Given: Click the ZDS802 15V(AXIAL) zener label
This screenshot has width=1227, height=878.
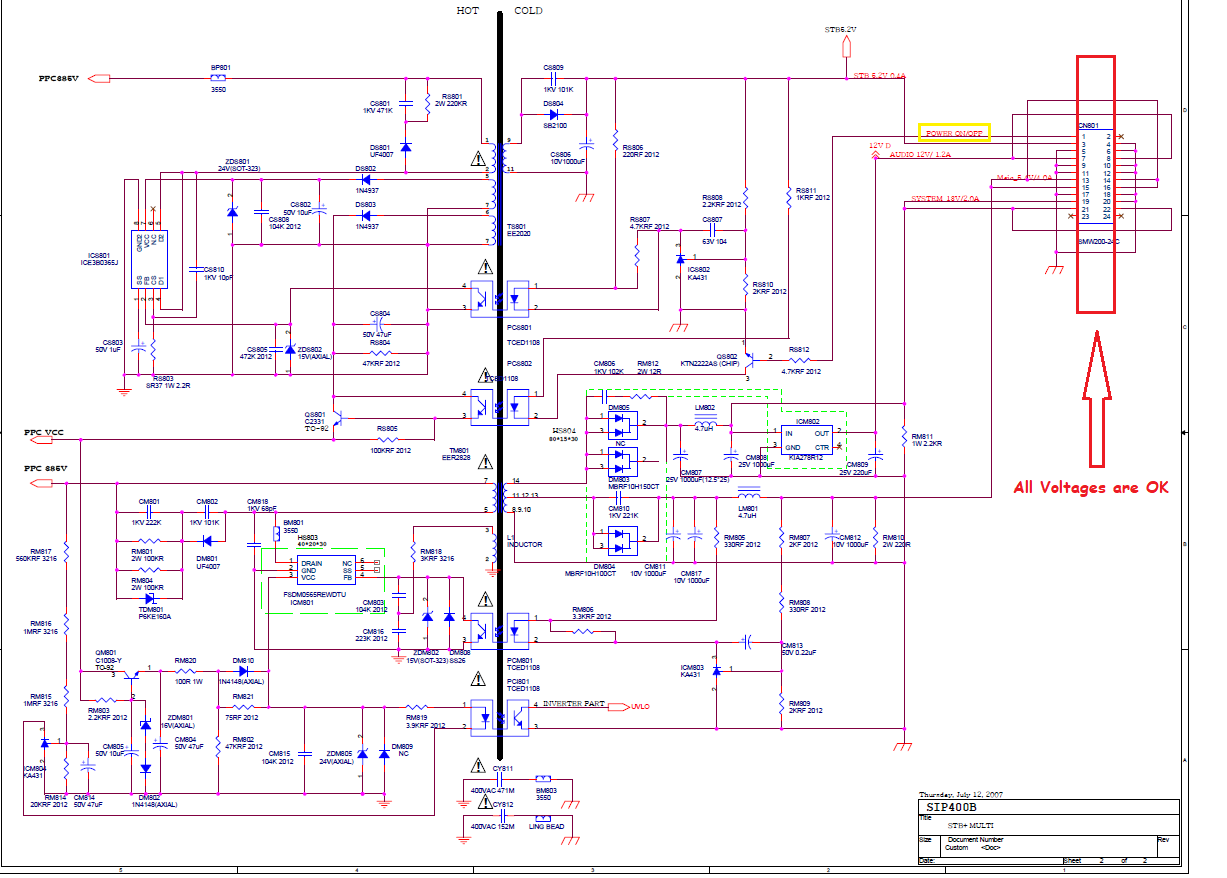Looking at the screenshot, I should click(x=315, y=352).
